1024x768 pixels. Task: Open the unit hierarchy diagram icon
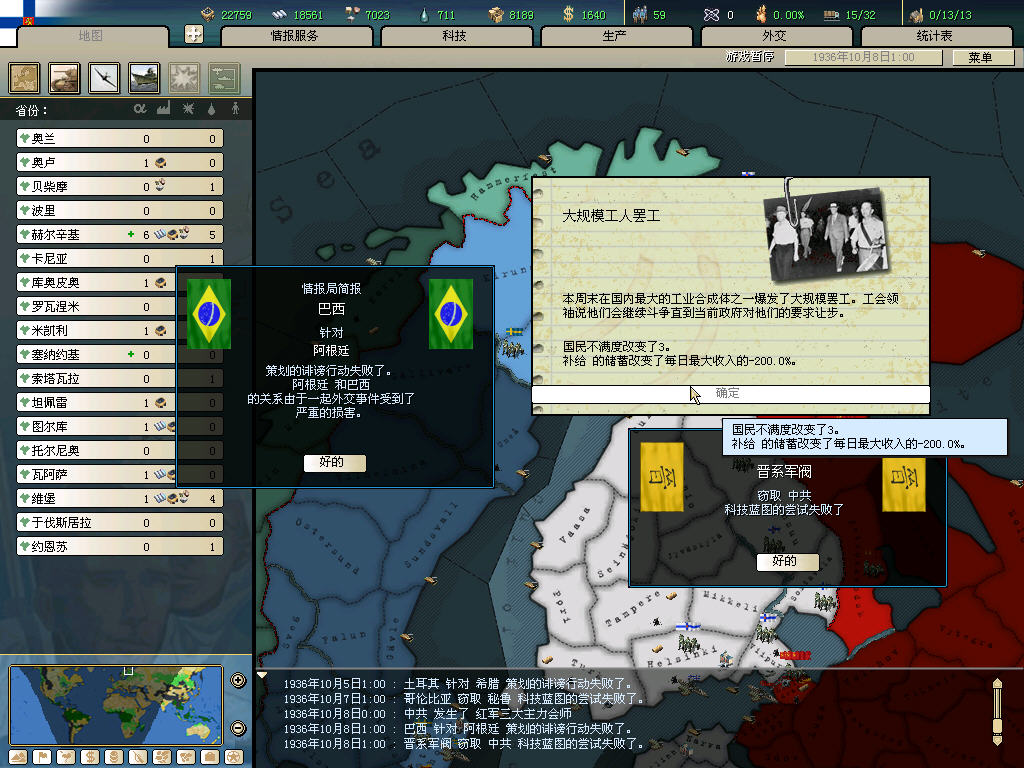point(224,78)
